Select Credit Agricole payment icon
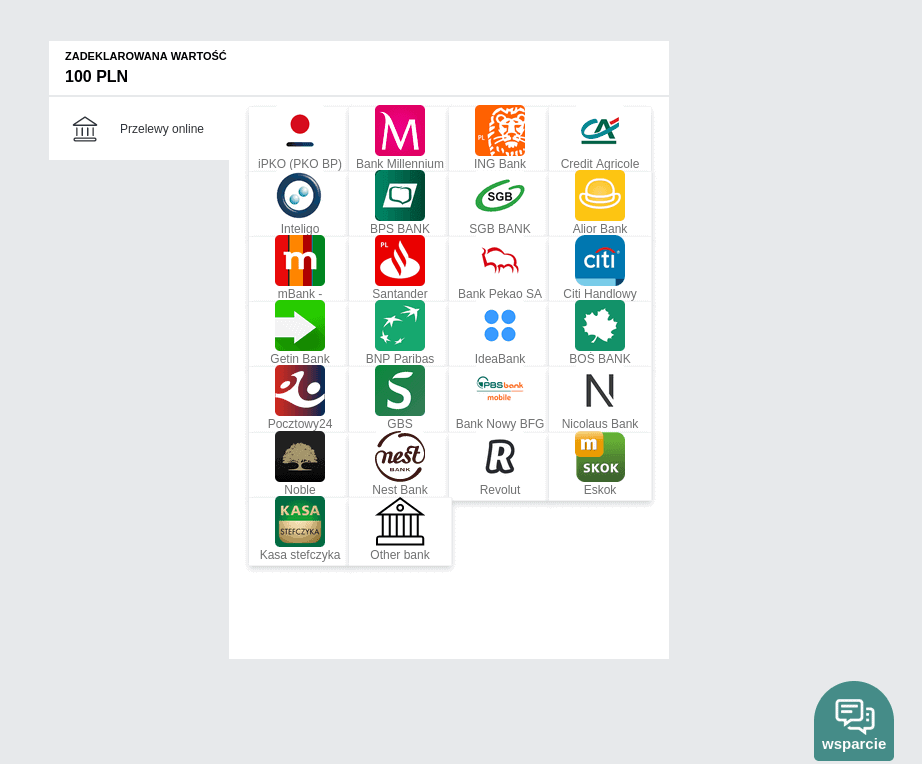 (600, 131)
